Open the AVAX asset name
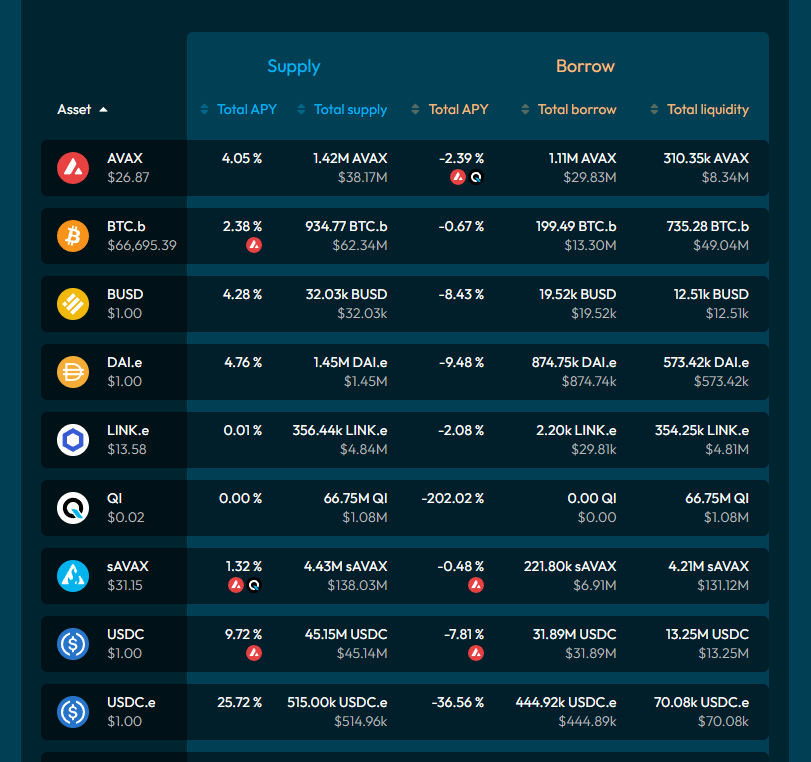The image size is (811, 762). click(x=125, y=158)
